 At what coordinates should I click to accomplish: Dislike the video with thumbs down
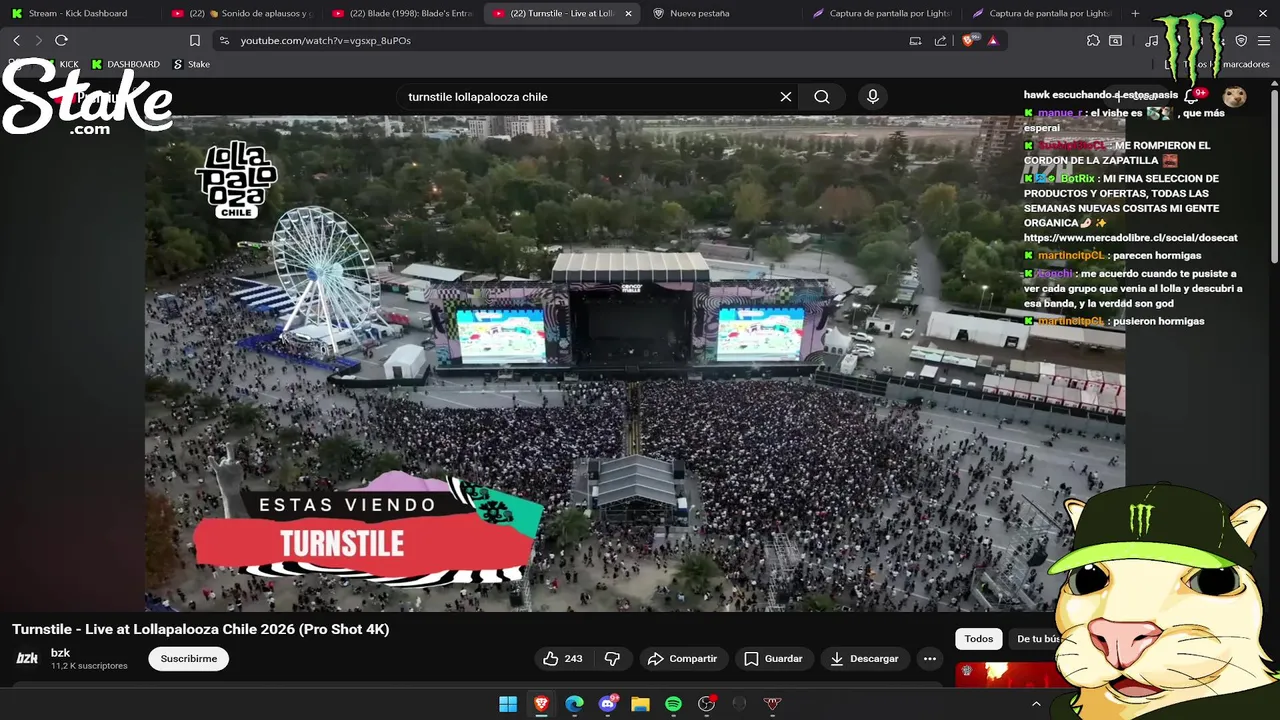[x=612, y=658]
